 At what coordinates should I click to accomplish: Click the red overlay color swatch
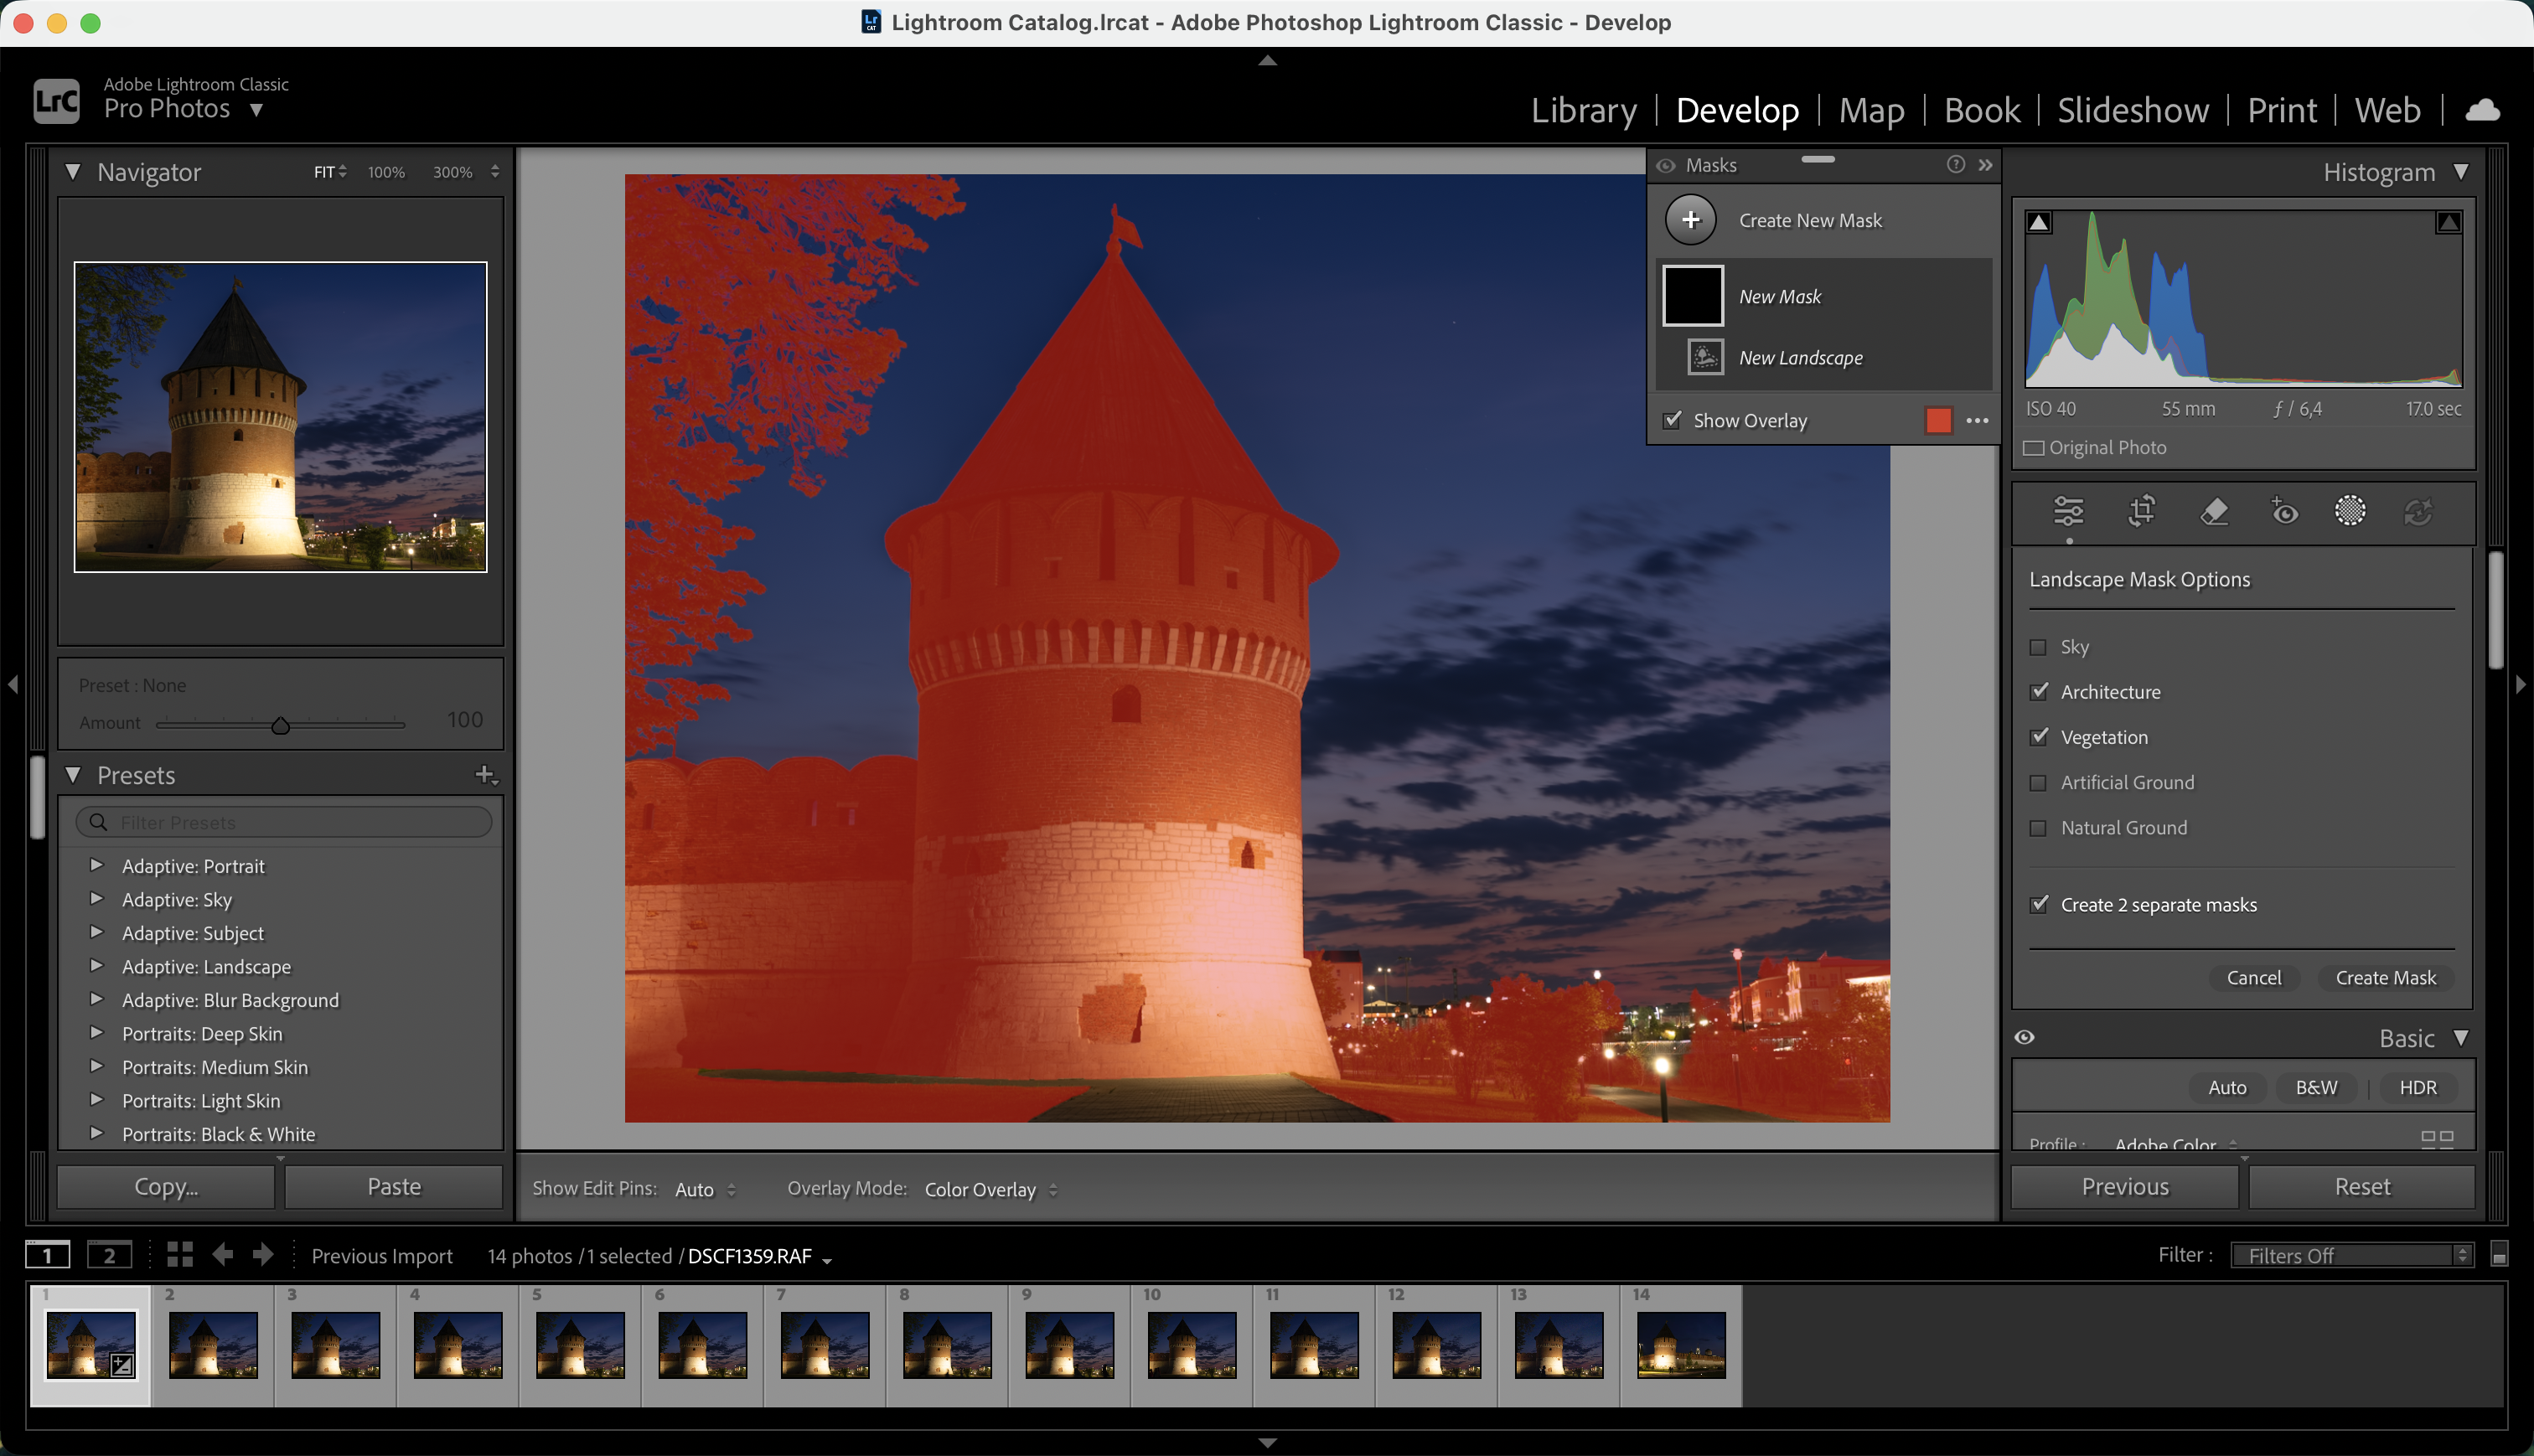[1938, 421]
